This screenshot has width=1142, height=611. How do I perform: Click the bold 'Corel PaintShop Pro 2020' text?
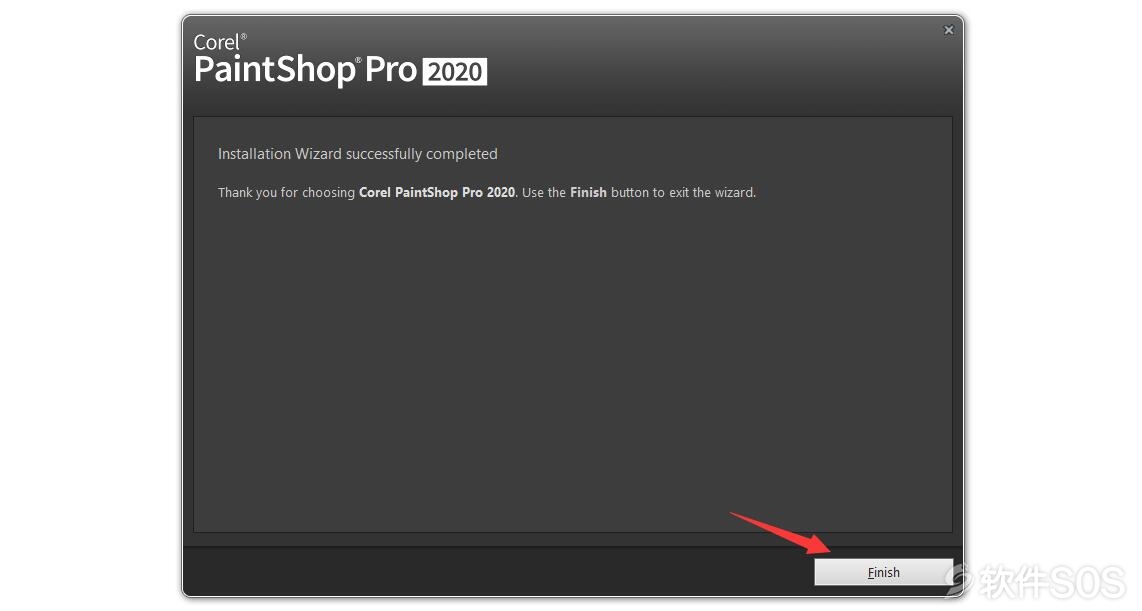point(437,192)
